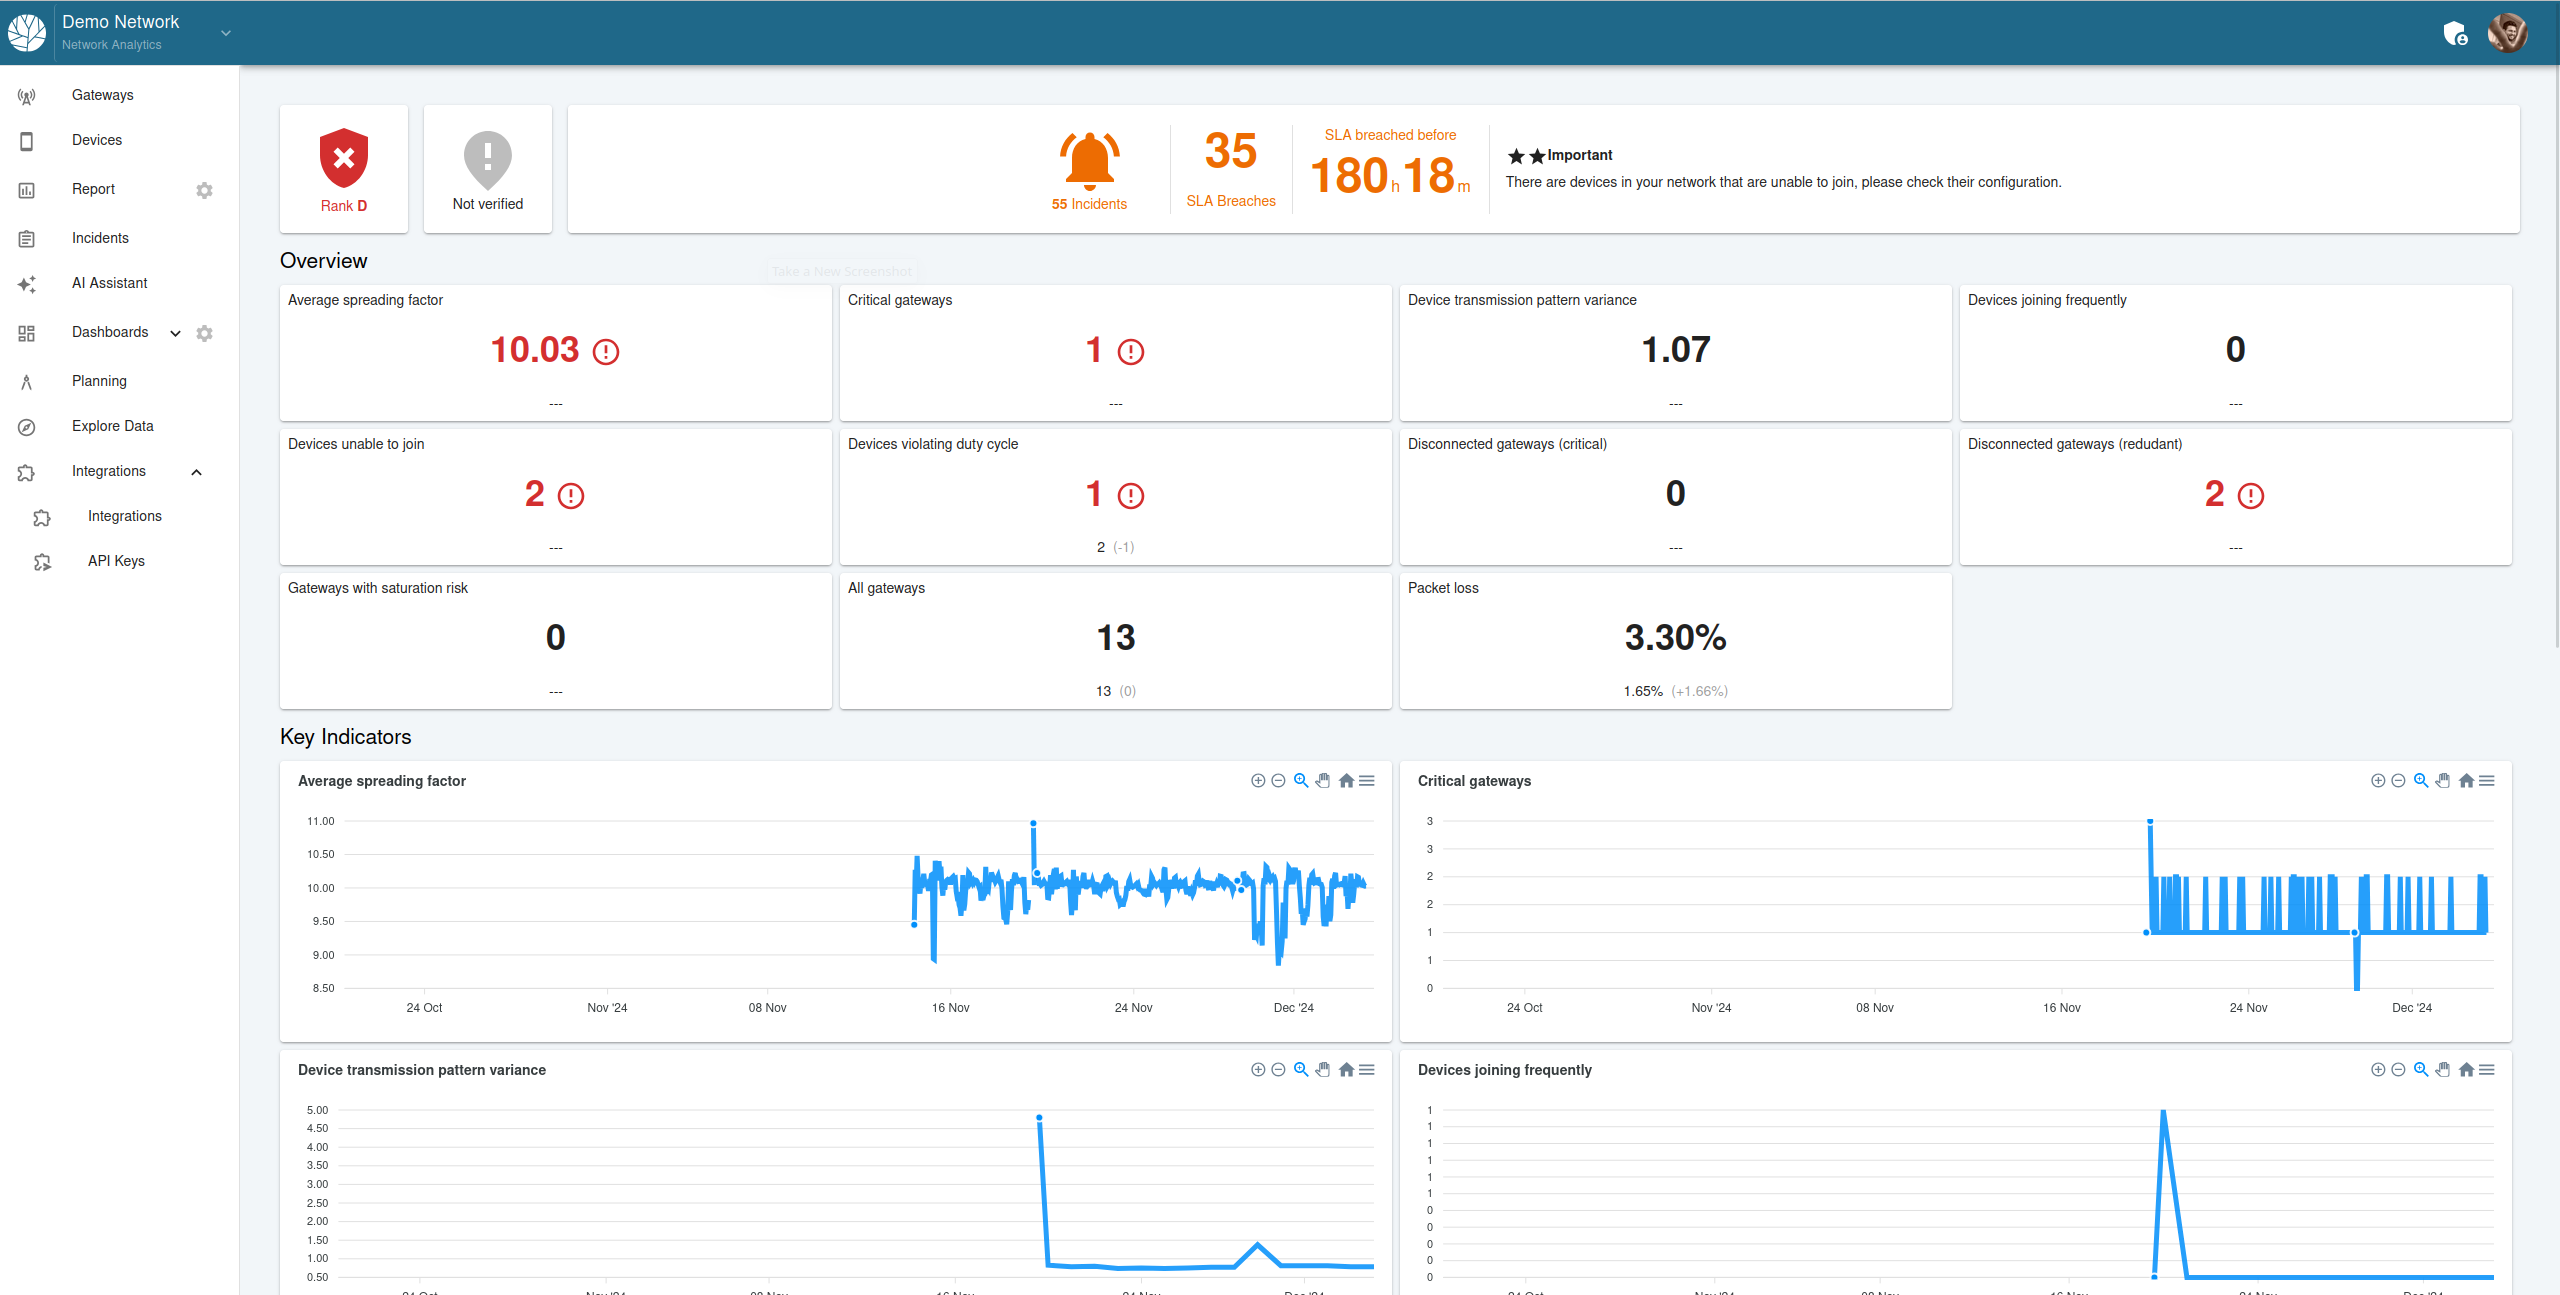Open the Demo Network dropdown arrow
This screenshot has width=2560, height=1295.
coord(226,33)
